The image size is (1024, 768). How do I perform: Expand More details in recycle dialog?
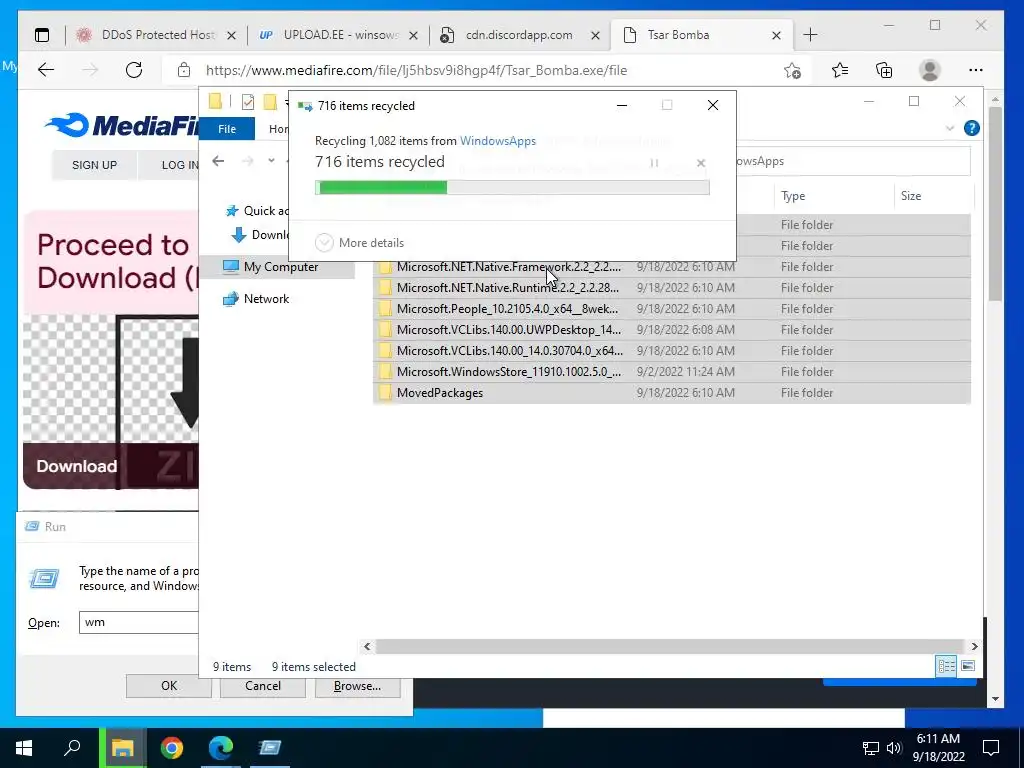coord(359,243)
